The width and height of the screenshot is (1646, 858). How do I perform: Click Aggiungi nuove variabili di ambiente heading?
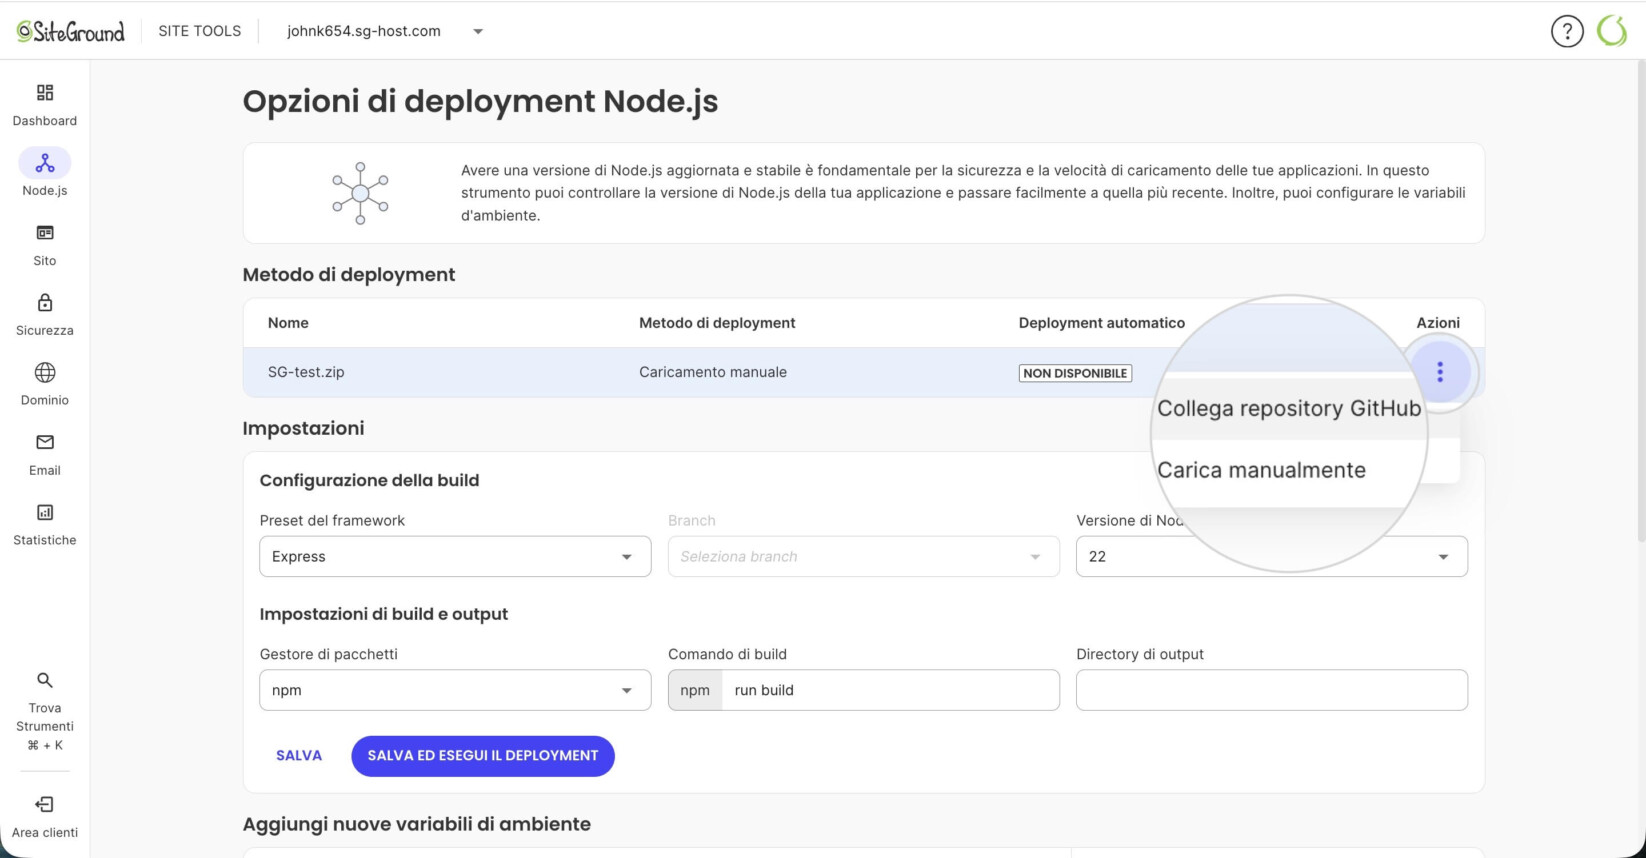click(417, 824)
